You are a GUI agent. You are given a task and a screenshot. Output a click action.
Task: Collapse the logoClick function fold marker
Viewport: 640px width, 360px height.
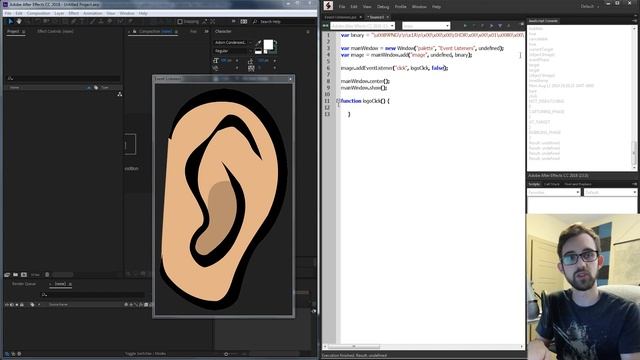point(338,101)
